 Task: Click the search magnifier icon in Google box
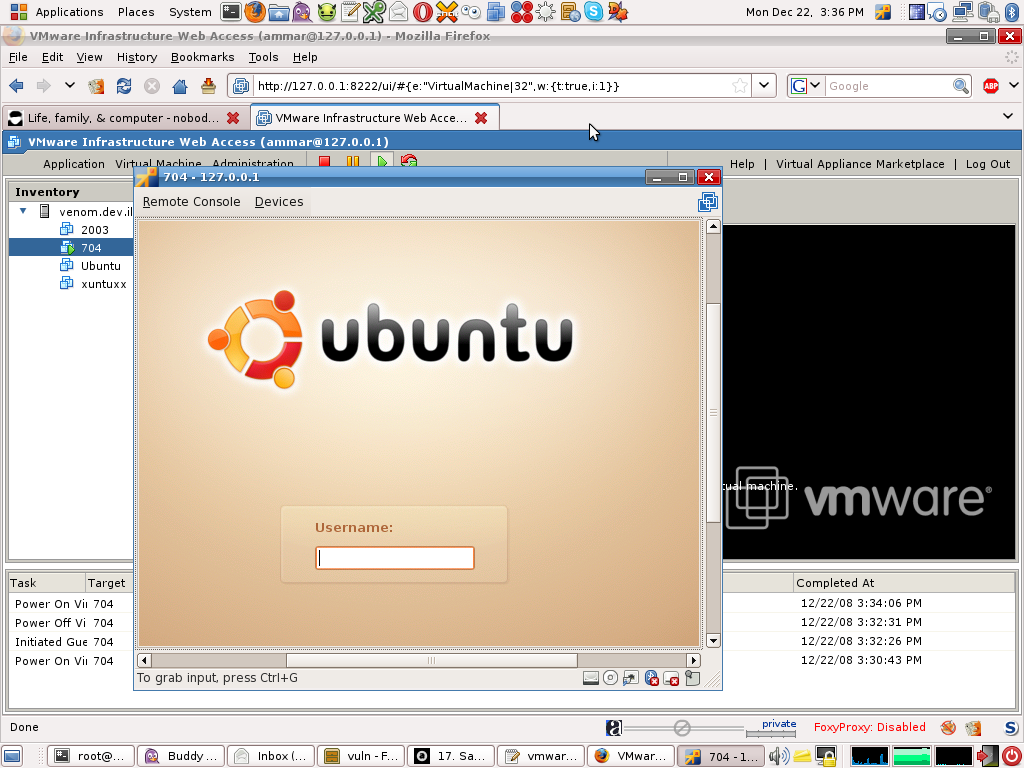(961, 86)
